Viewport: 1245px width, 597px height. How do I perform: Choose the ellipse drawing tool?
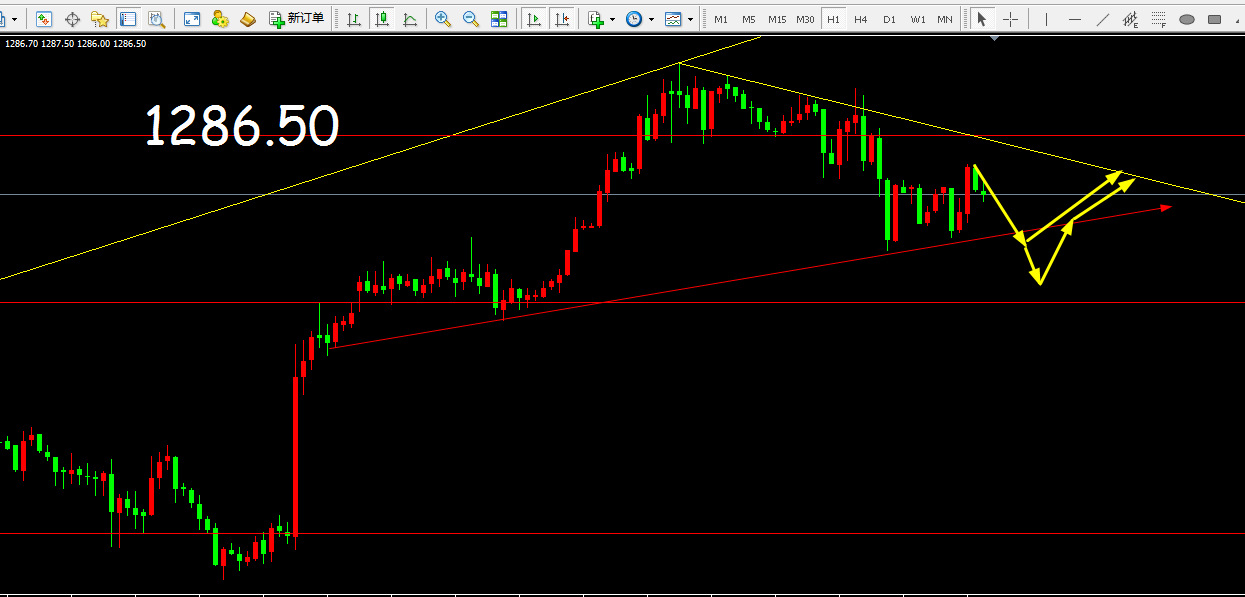[1187, 19]
